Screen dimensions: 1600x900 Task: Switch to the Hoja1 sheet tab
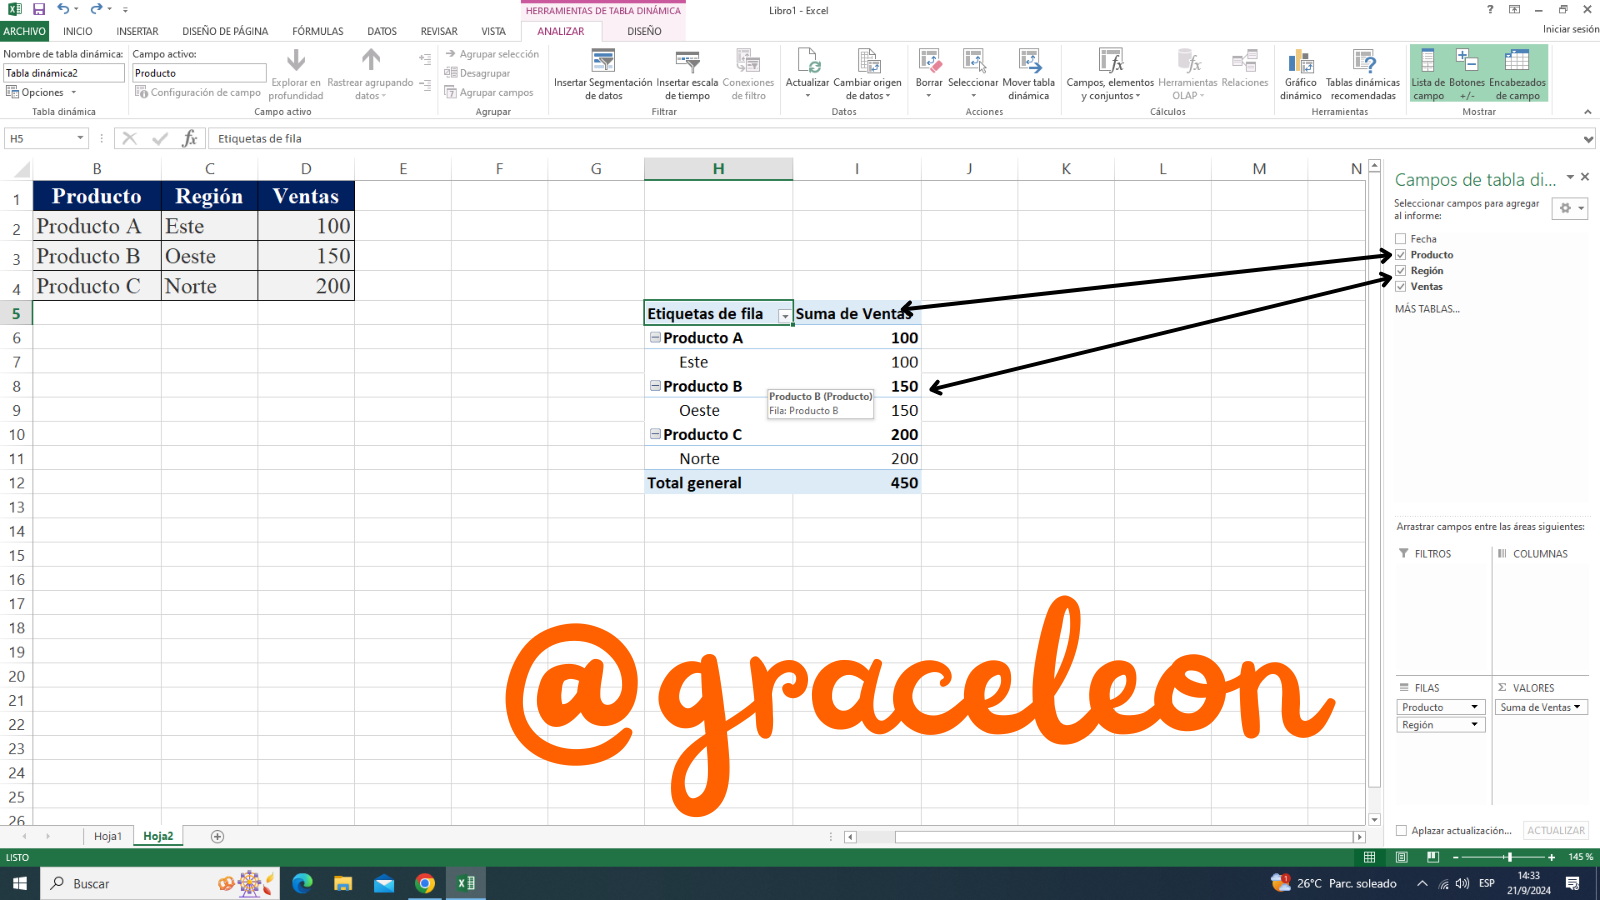coord(108,837)
